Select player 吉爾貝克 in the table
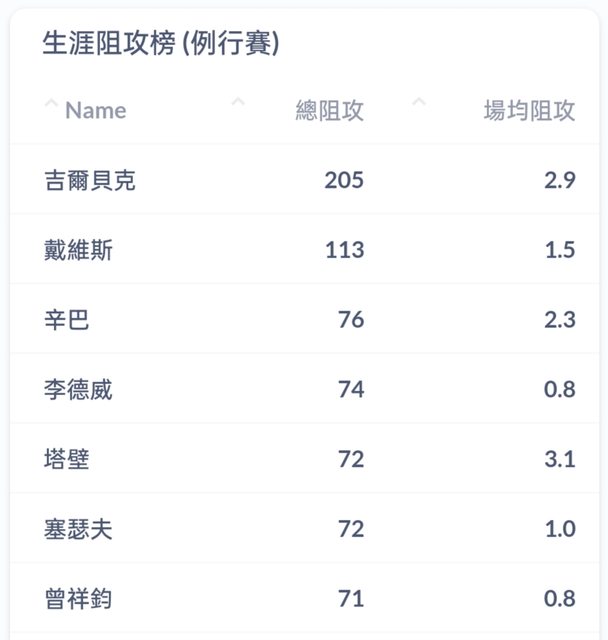Viewport: 608px width, 640px height. (x=90, y=180)
